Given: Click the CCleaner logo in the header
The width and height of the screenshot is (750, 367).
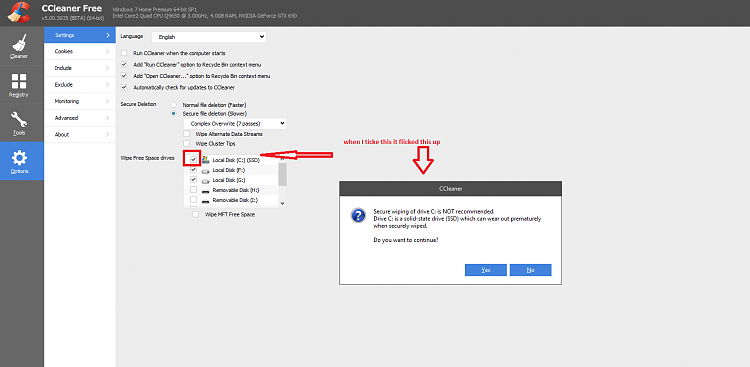Looking at the screenshot, I should click(19, 12).
